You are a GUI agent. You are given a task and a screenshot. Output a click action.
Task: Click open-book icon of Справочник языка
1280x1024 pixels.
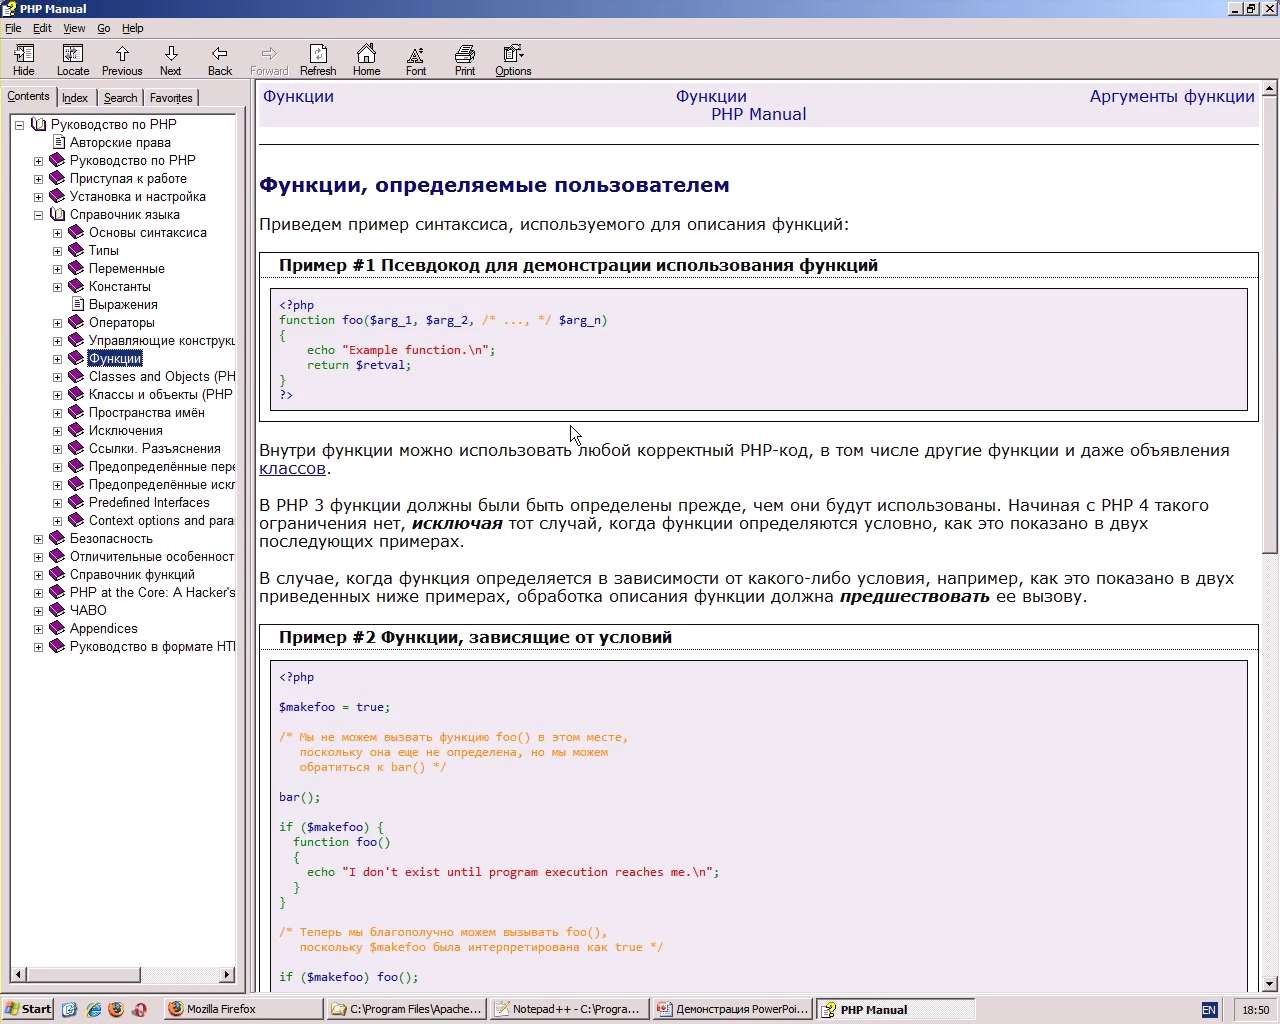pos(57,214)
